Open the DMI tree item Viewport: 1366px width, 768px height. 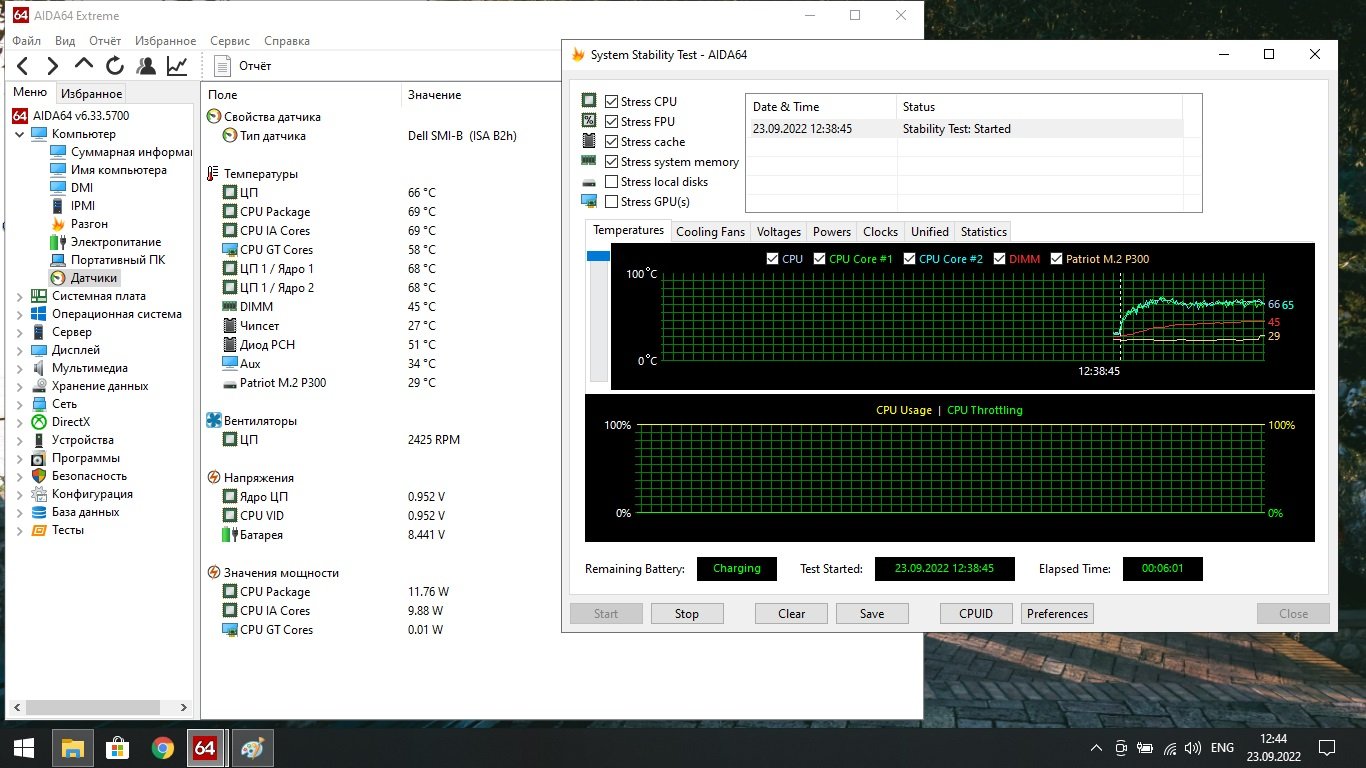click(71, 188)
